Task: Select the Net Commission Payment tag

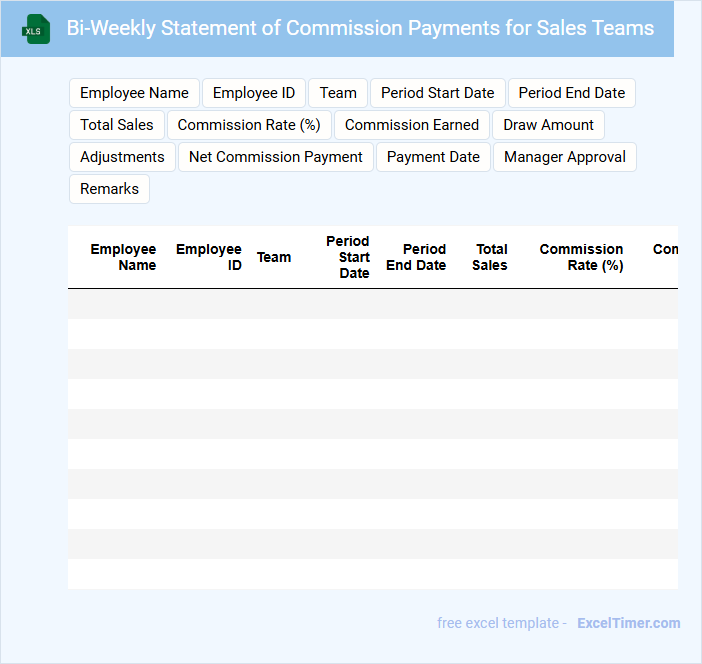Action: [275, 157]
